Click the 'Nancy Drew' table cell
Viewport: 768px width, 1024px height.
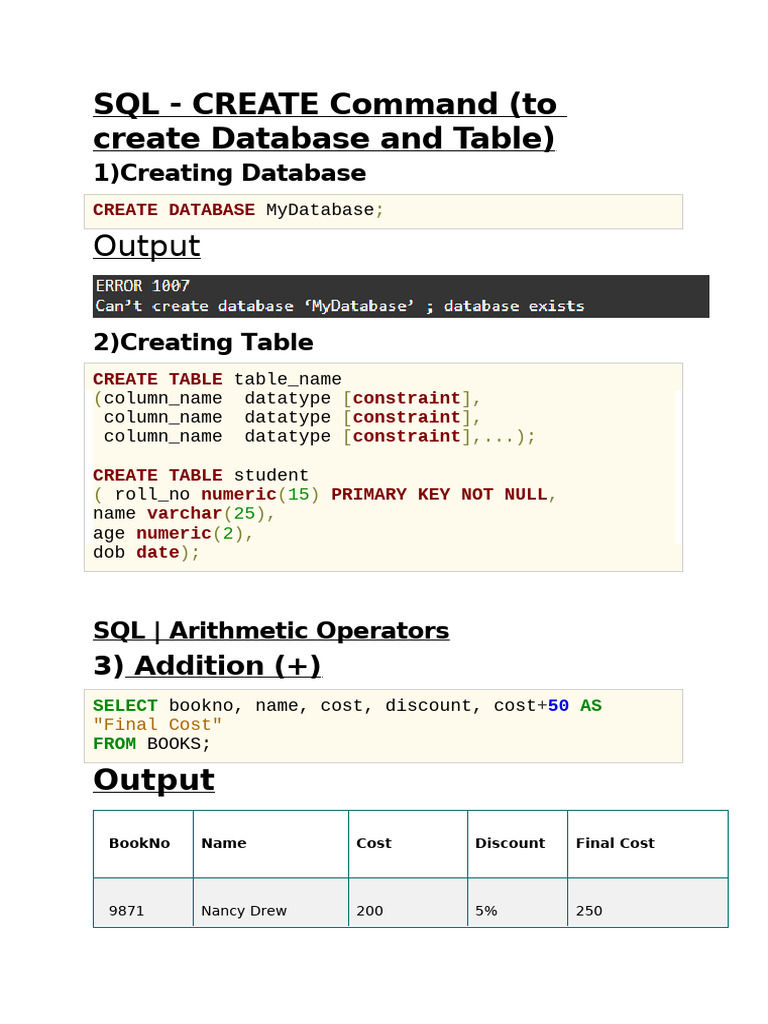click(x=244, y=911)
